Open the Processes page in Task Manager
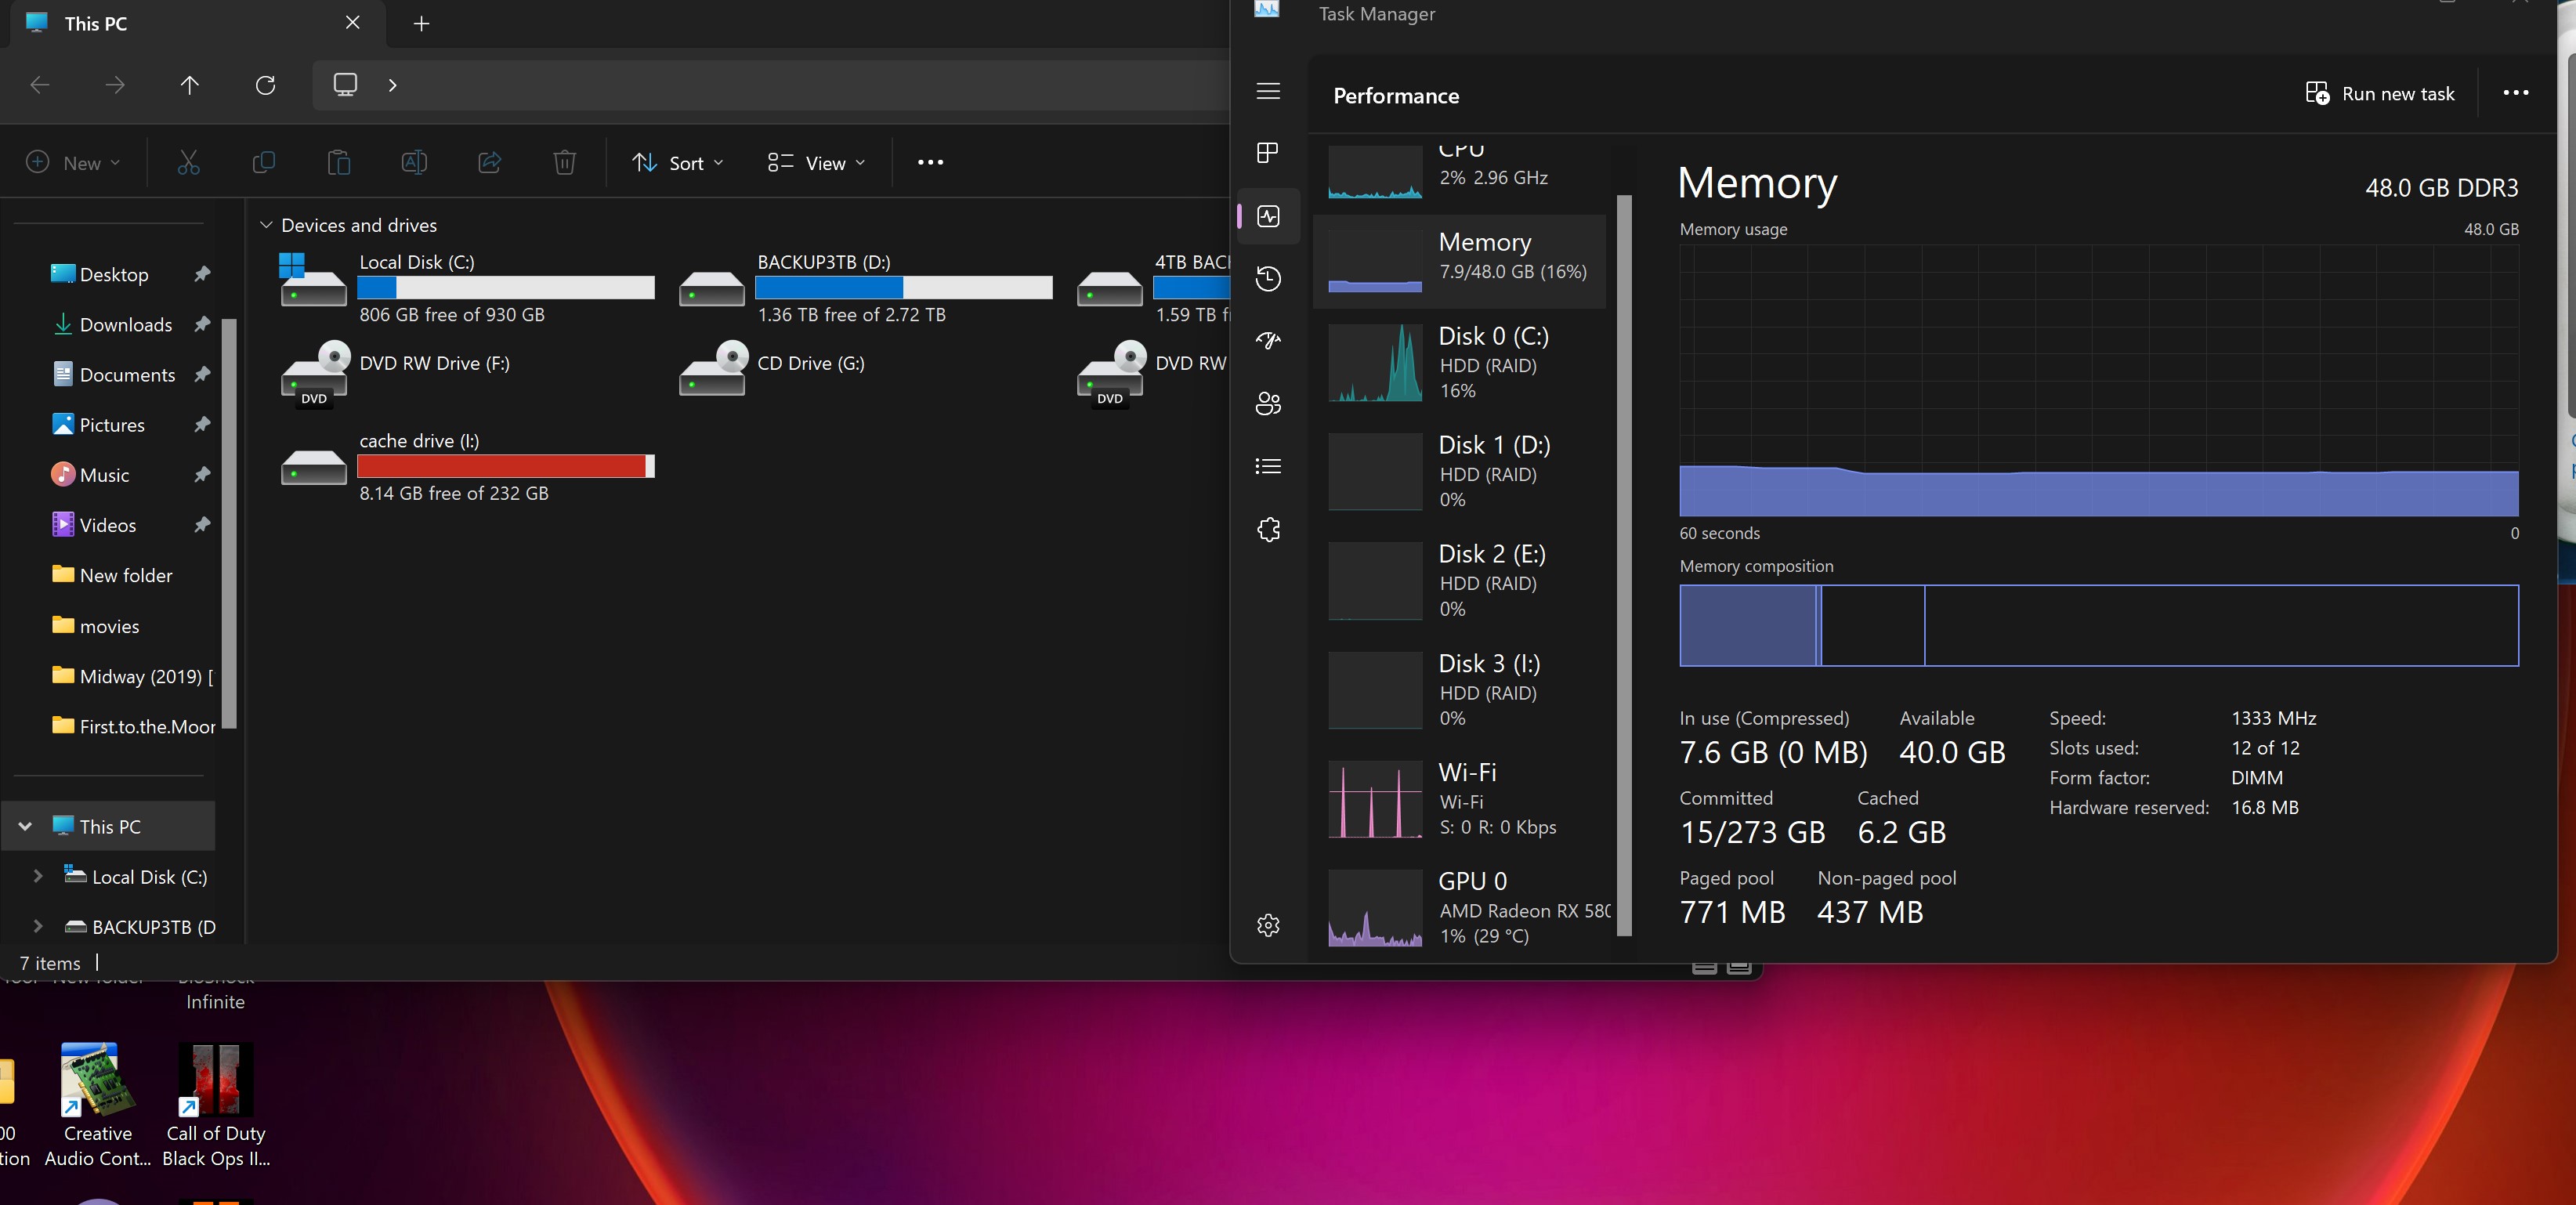 click(1267, 153)
